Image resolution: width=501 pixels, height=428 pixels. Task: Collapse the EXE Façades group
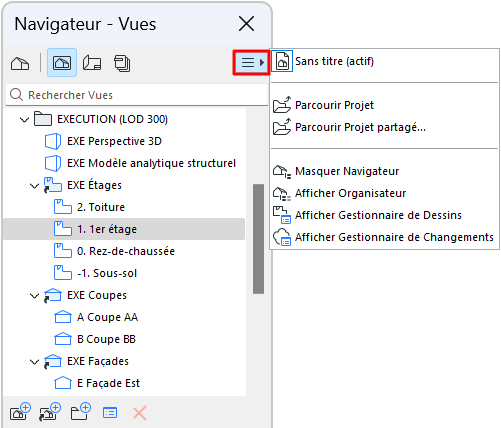point(35,362)
